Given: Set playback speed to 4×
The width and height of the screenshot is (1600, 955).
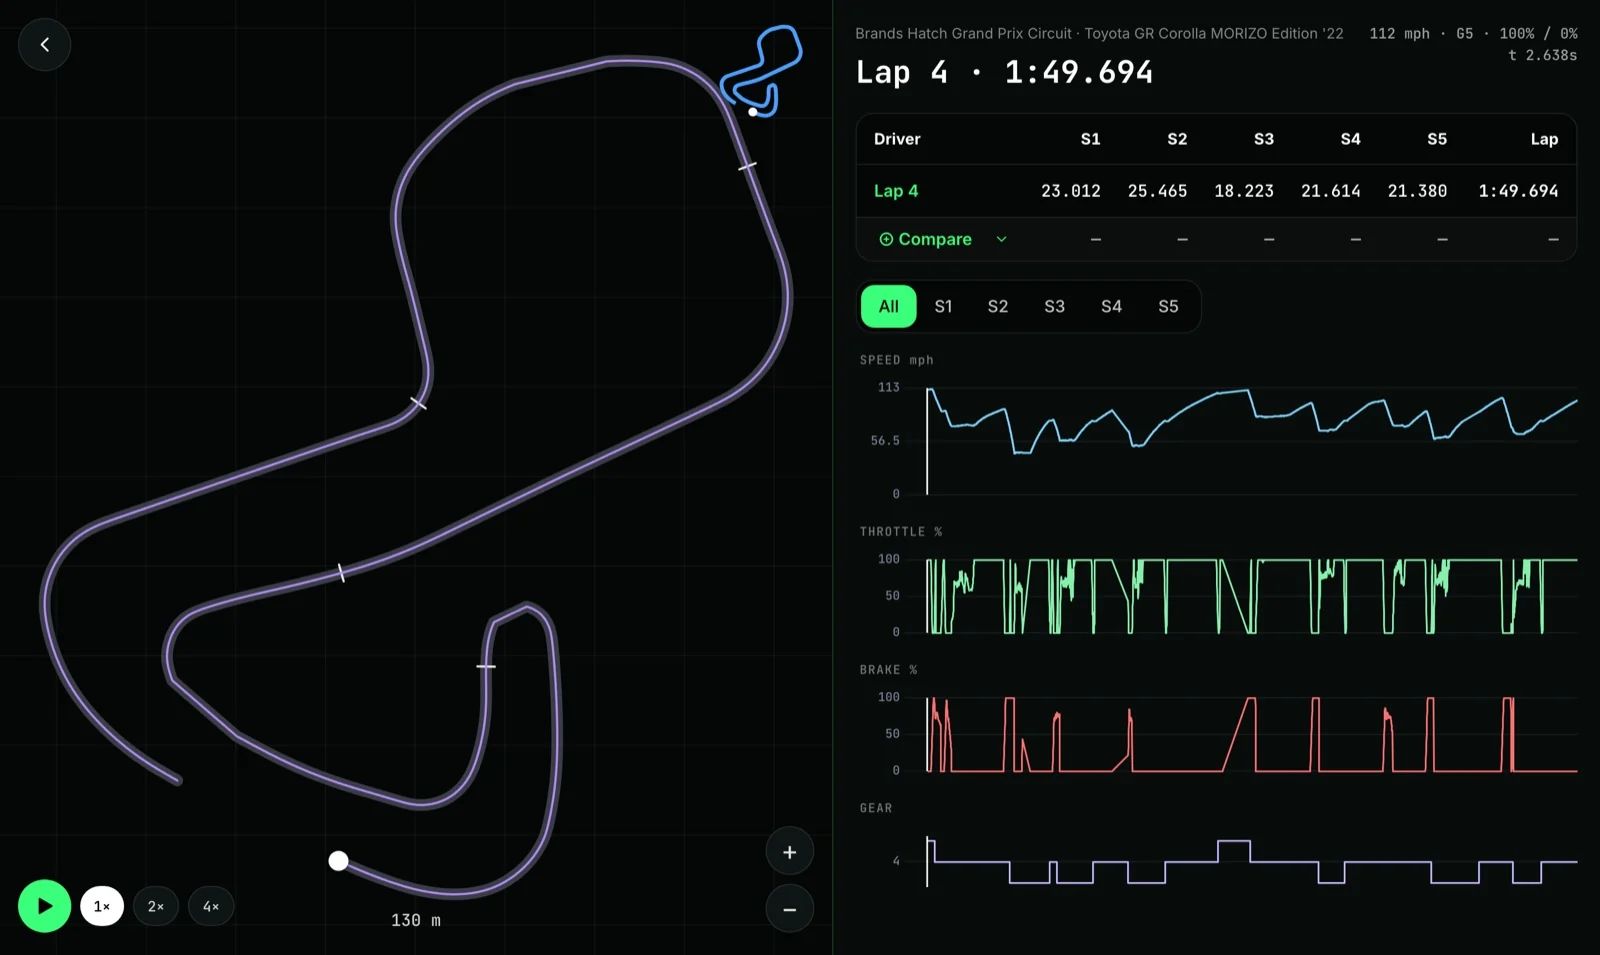Looking at the screenshot, I should coord(211,906).
